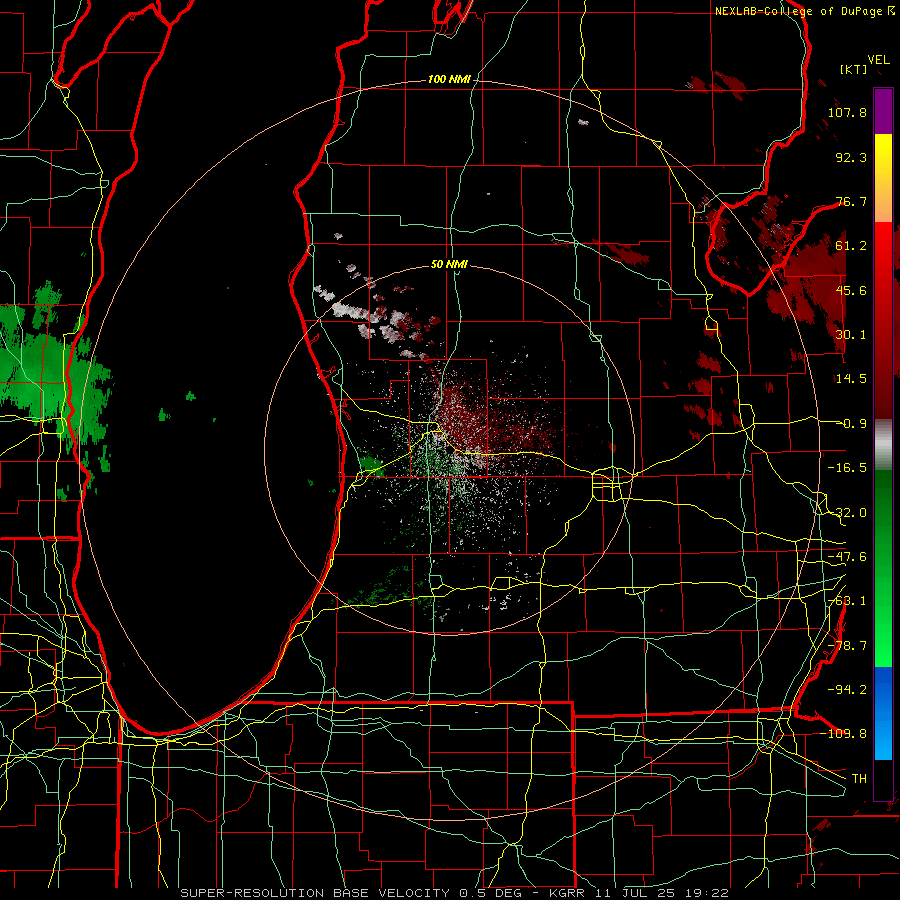Click the 76.7 value on velocity scale
The height and width of the screenshot is (900, 900).
coord(851,201)
